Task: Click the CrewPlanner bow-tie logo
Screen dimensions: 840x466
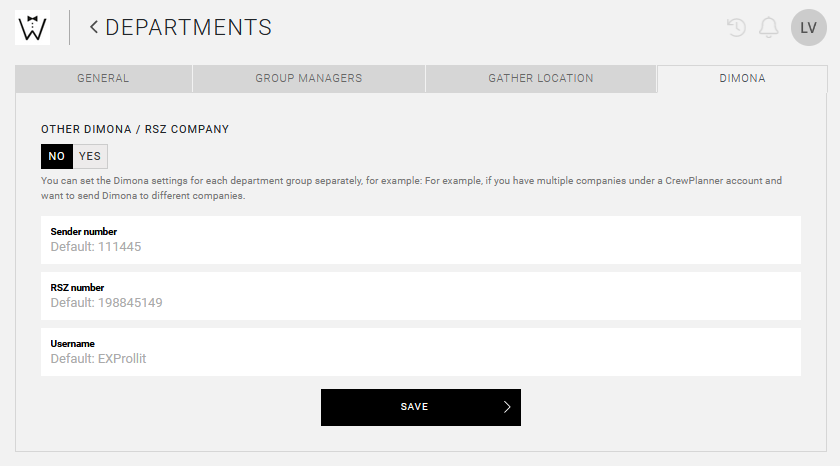Action: (33, 28)
